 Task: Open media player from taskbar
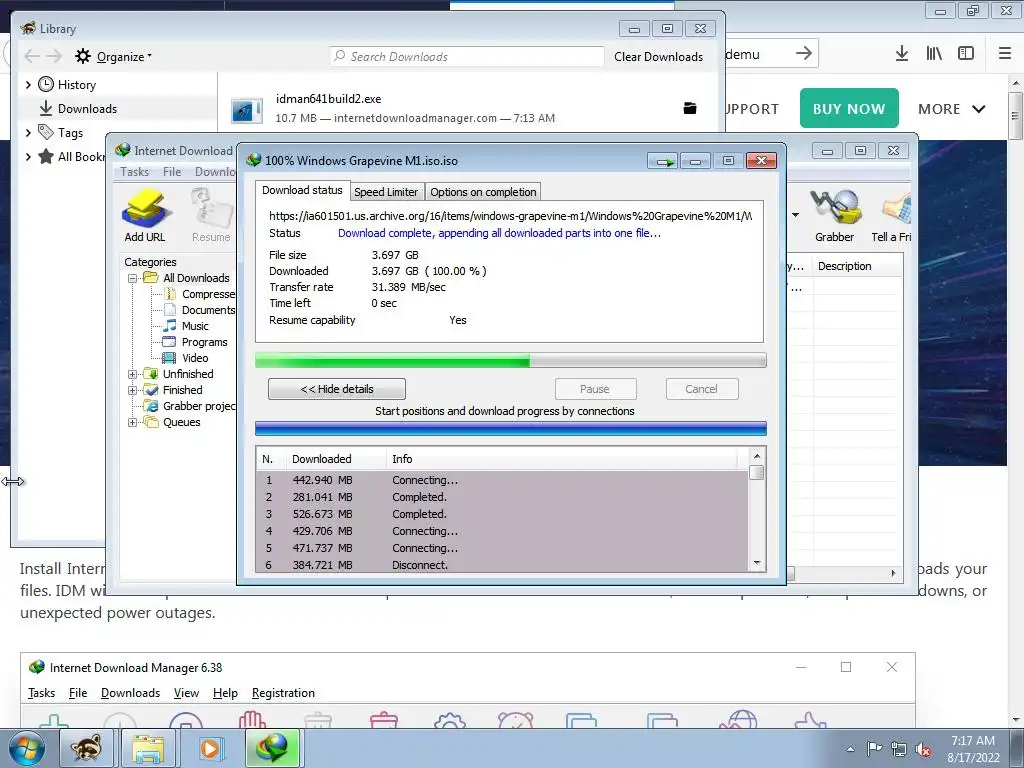click(210, 748)
